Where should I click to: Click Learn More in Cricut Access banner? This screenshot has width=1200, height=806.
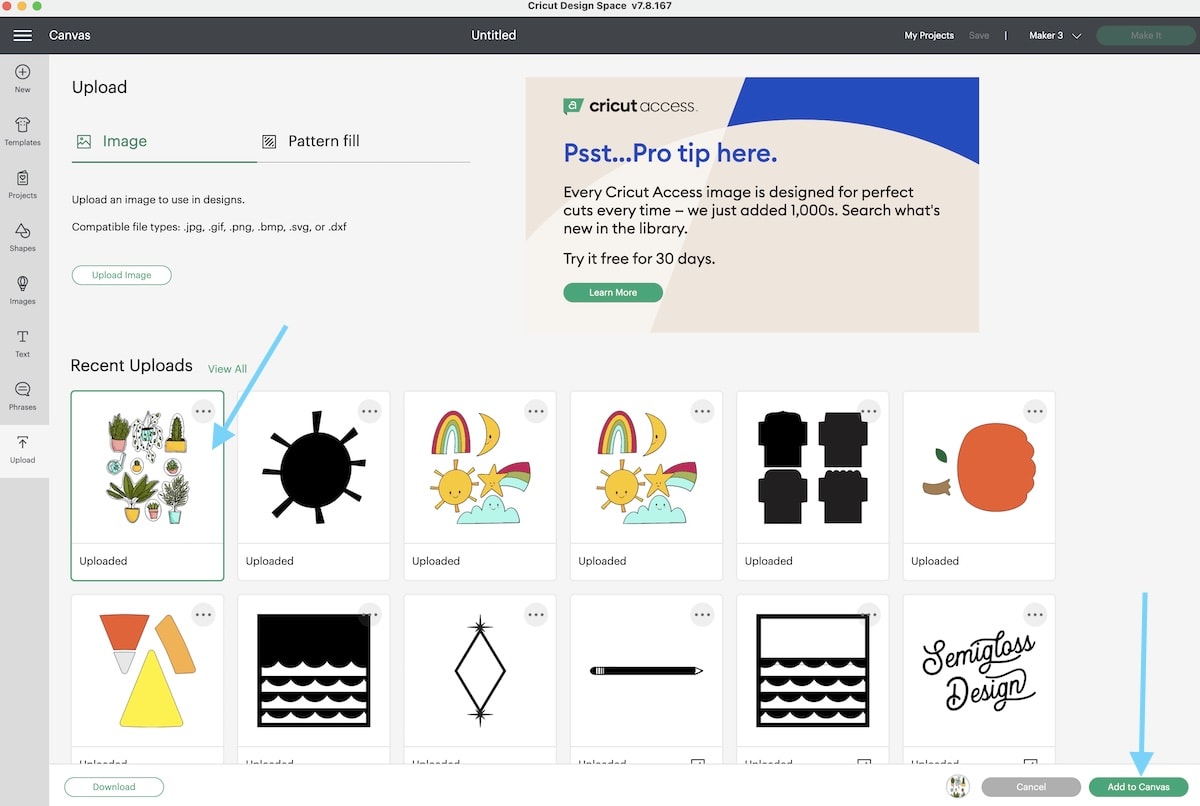pyautogui.click(x=613, y=292)
